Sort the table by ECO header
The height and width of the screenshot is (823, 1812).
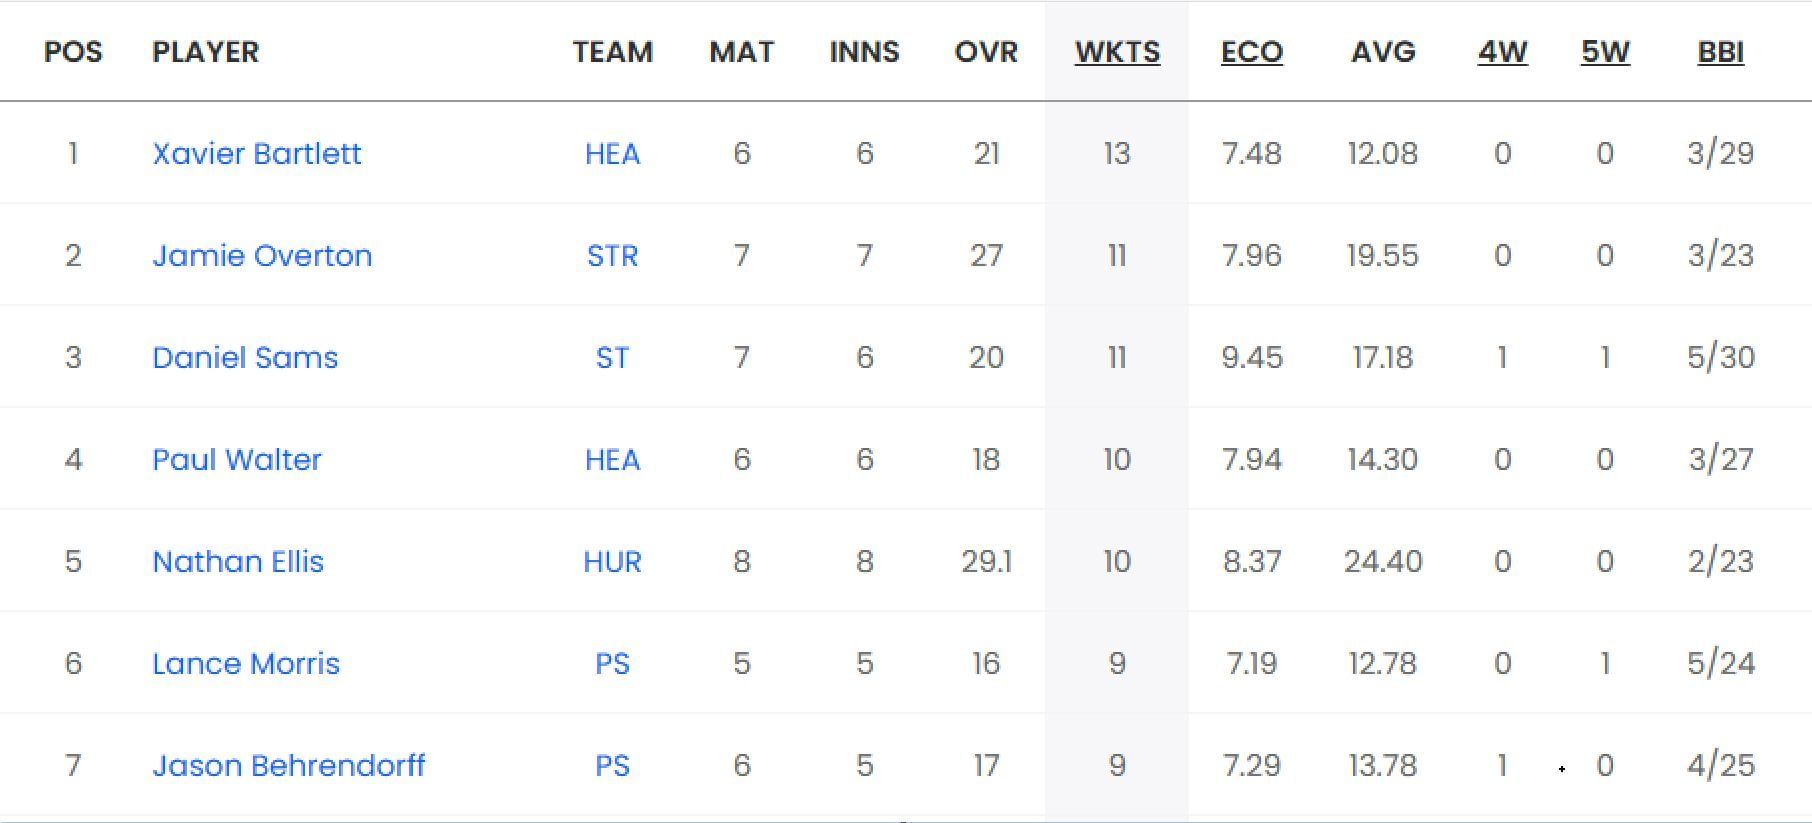(1251, 52)
